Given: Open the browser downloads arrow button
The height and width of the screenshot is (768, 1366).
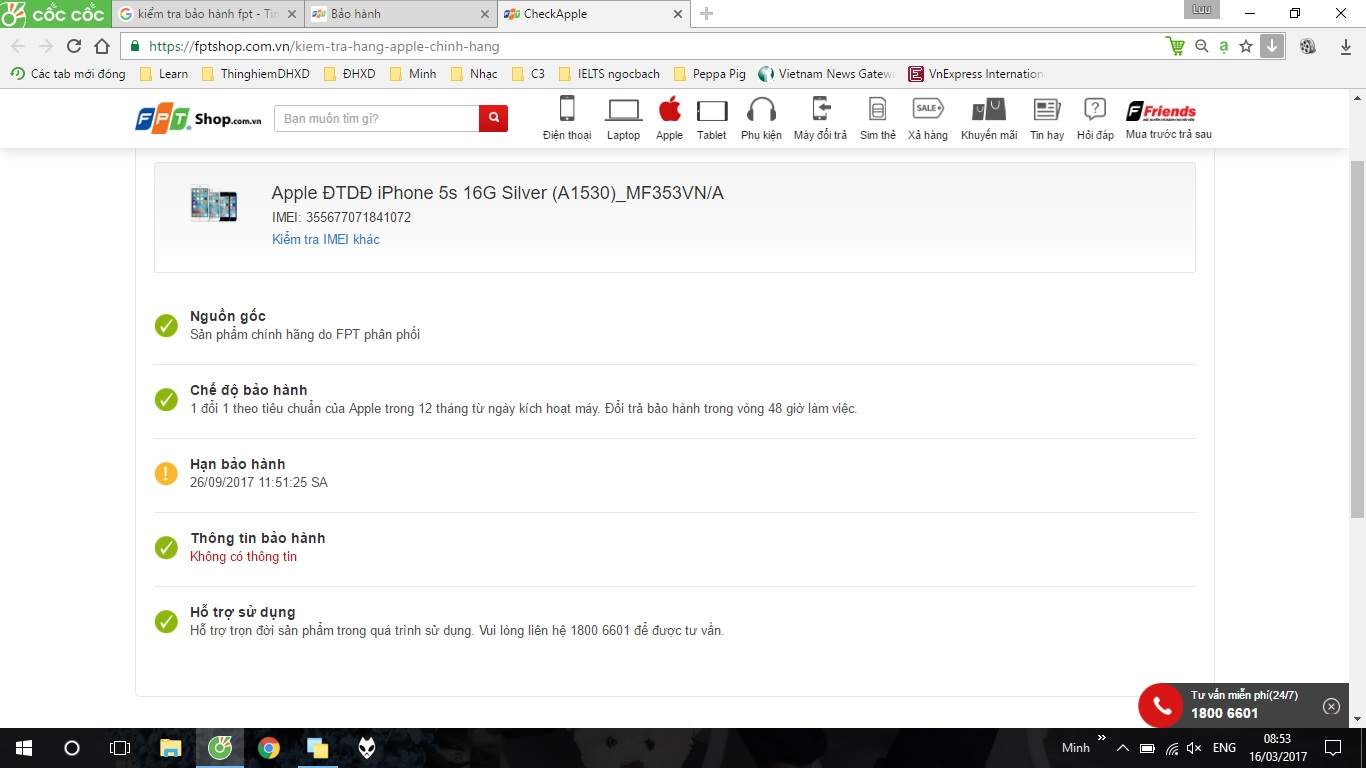Looking at the screenshot, I should 1271,46.
